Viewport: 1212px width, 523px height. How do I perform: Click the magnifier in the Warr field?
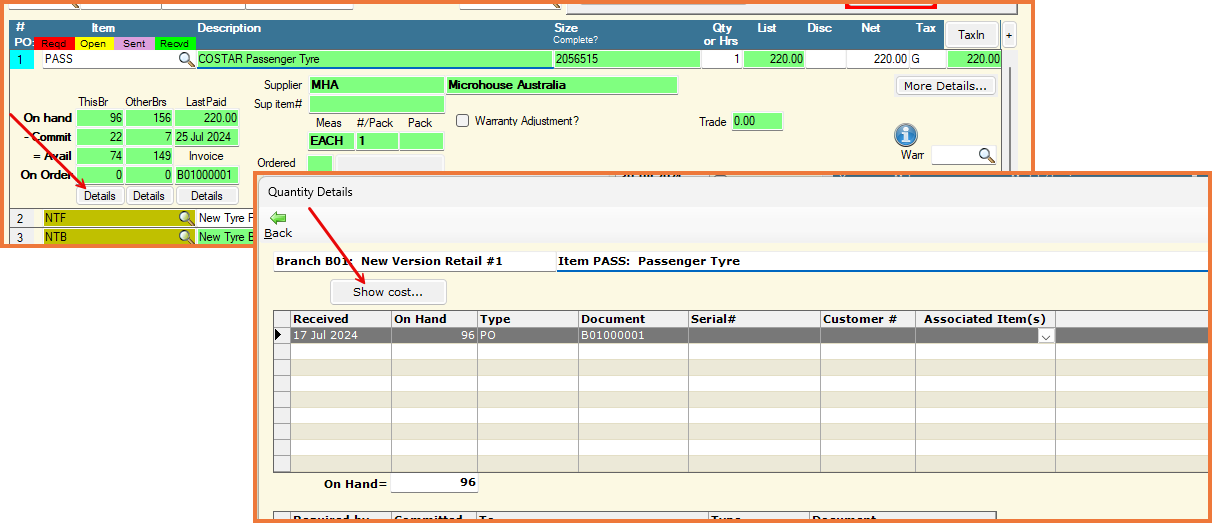986,155
